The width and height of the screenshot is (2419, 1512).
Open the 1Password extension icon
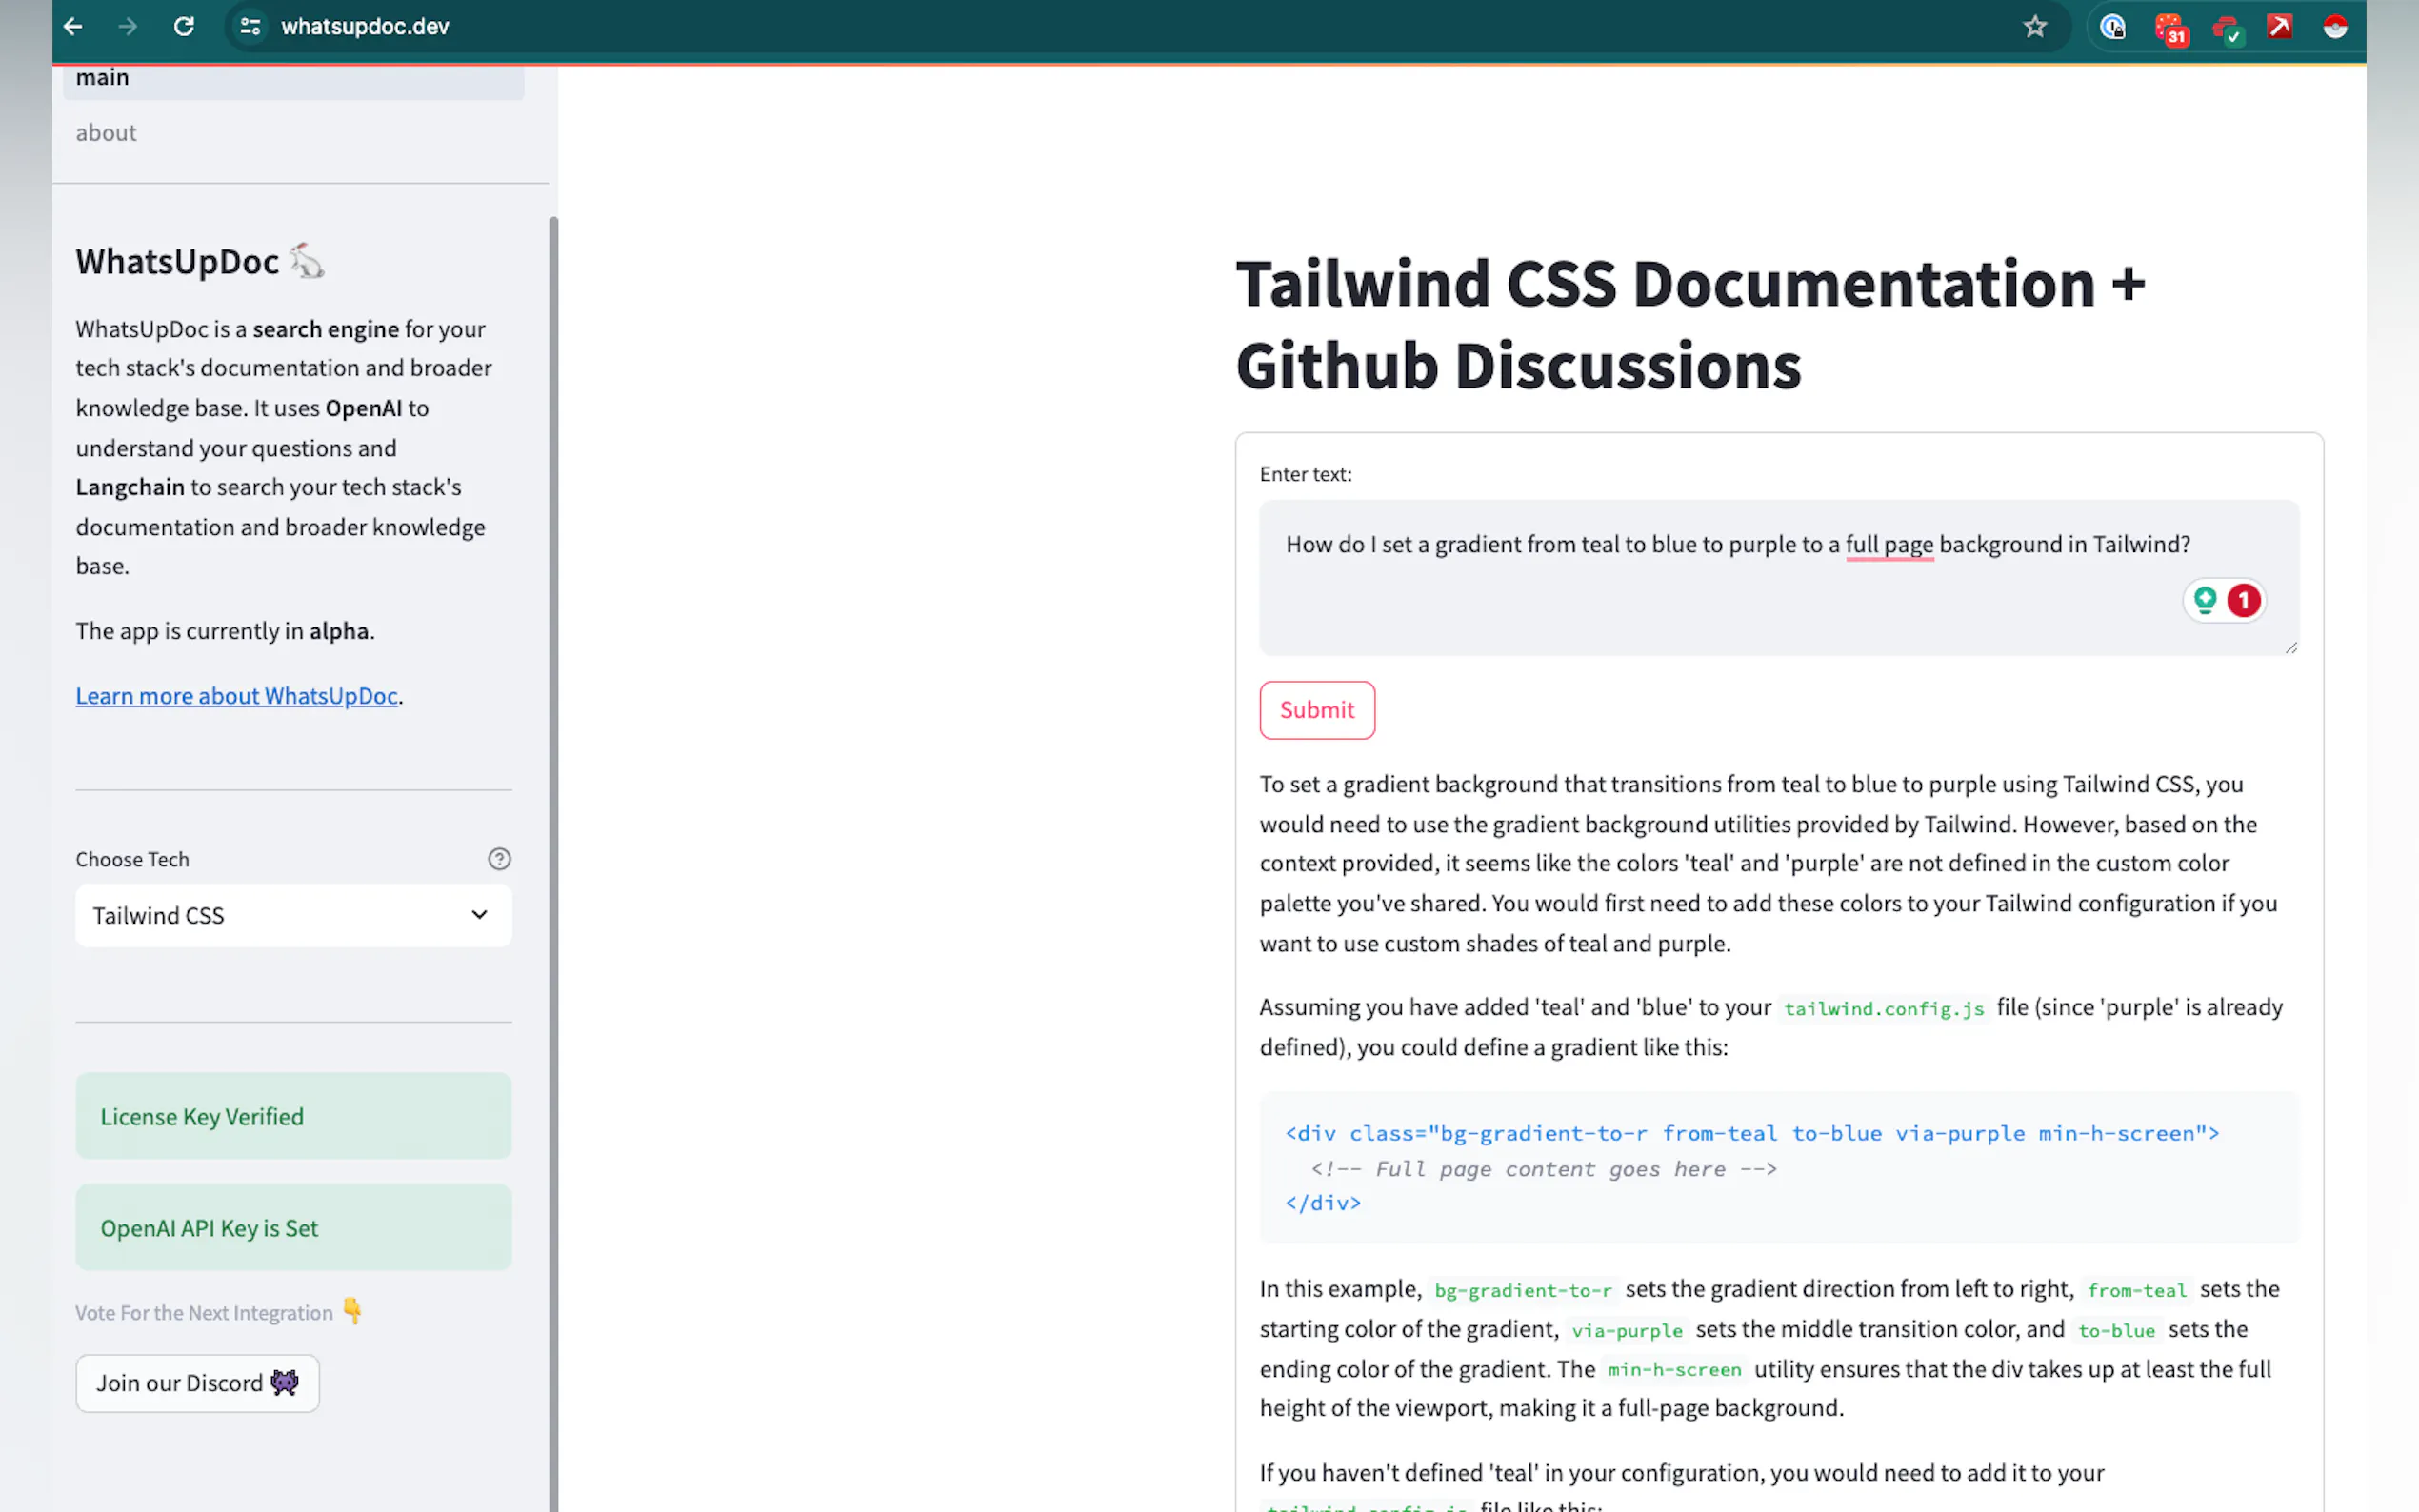click(2112, 27)
